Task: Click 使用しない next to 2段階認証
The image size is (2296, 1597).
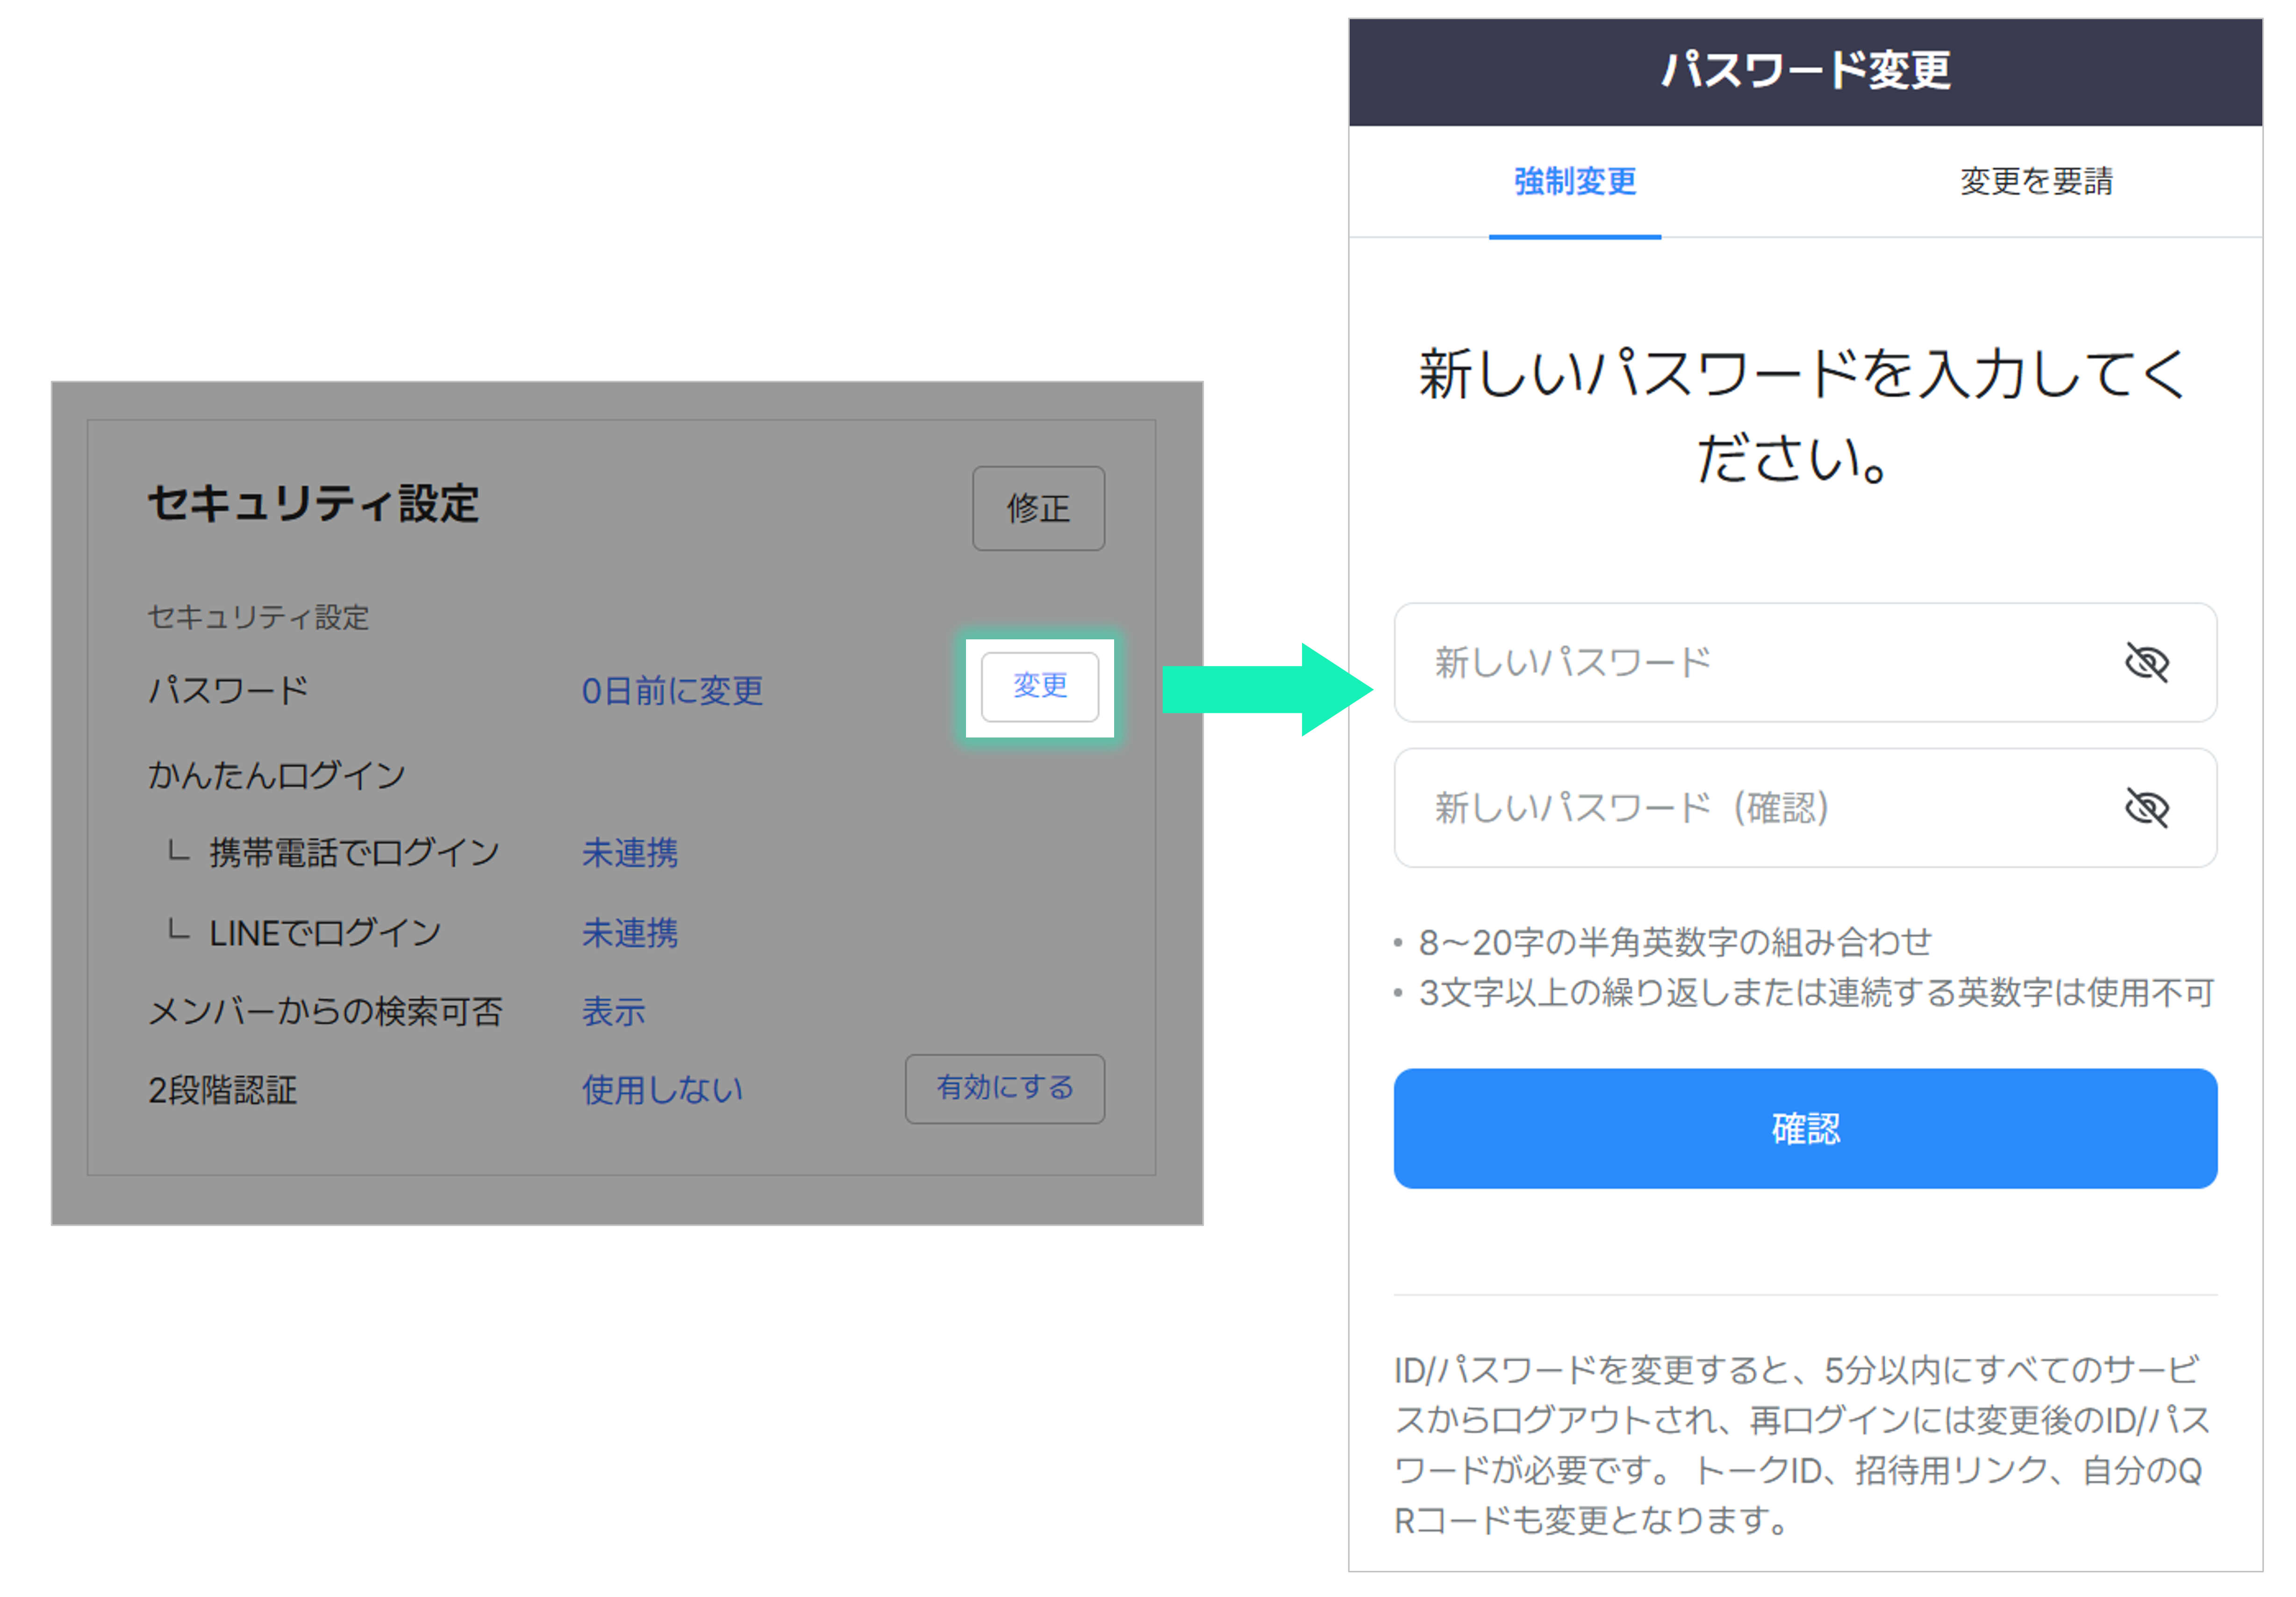Action: 662,1089
